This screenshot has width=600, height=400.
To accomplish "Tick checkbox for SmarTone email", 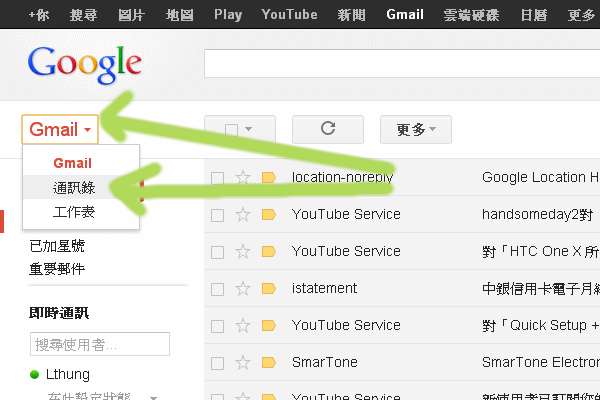I will pos(217,363).
